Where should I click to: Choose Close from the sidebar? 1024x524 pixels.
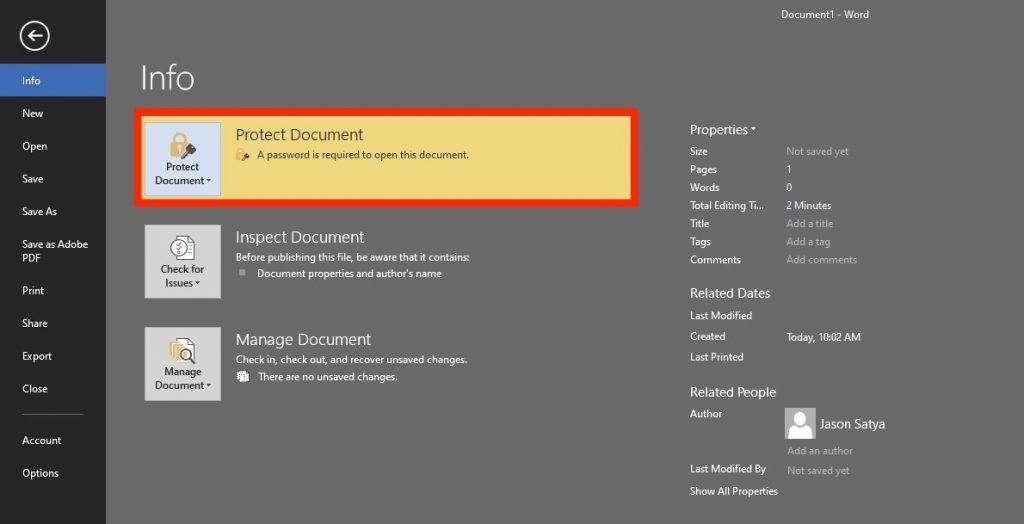tap(53, 388)
